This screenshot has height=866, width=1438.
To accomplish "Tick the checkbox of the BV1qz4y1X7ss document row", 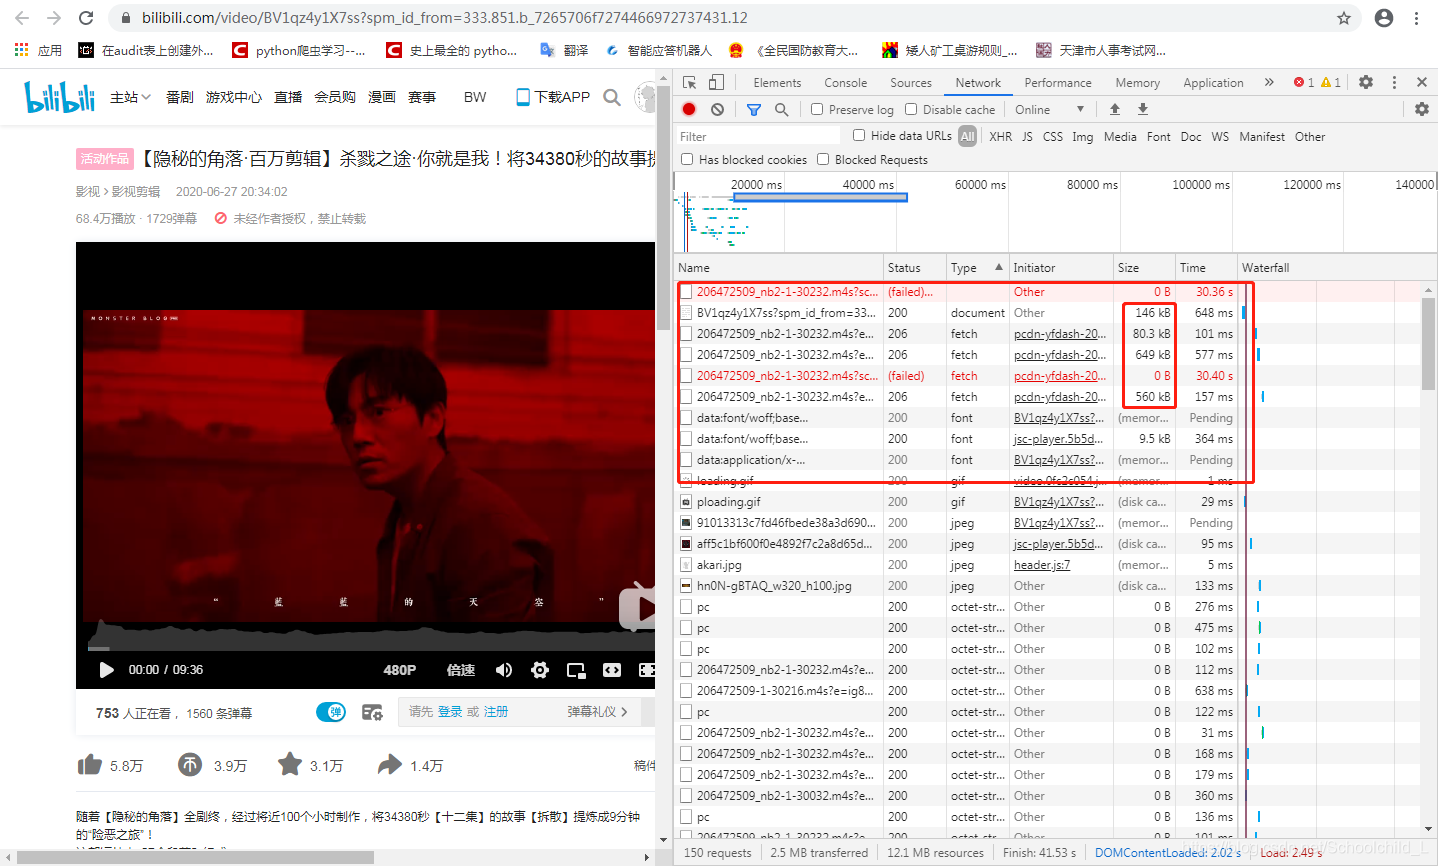I will (686, 313).
